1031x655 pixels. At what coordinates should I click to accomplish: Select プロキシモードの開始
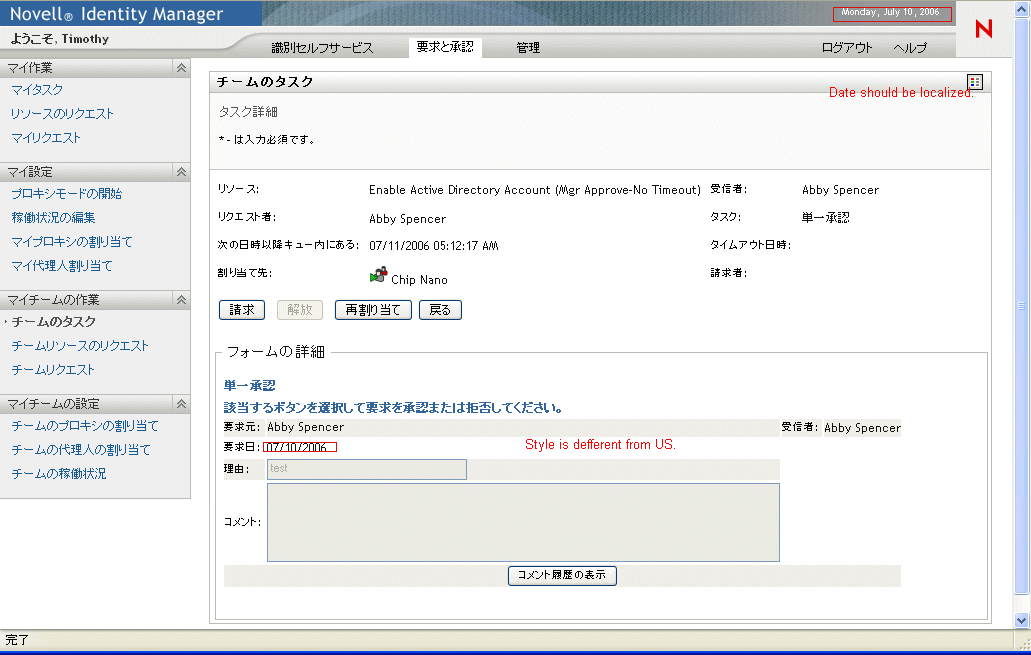tap(66, 193)
